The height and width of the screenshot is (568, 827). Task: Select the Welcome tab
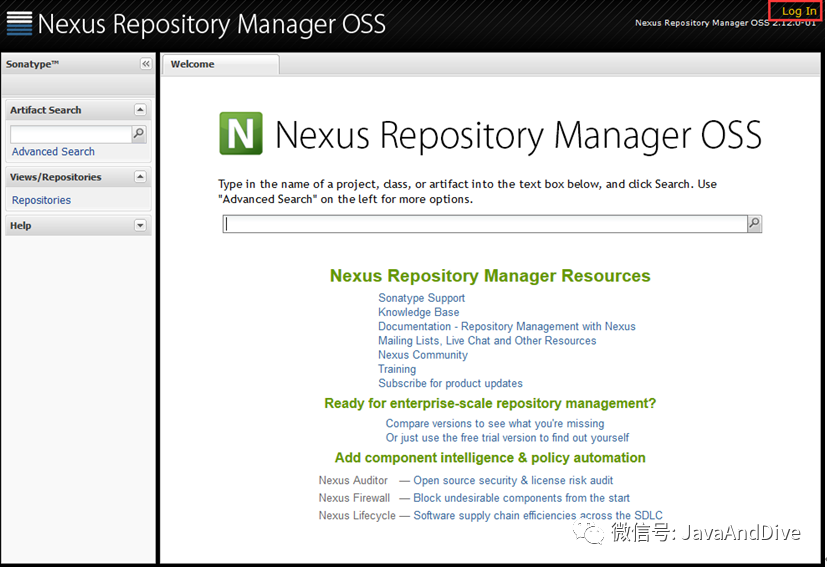220,64
